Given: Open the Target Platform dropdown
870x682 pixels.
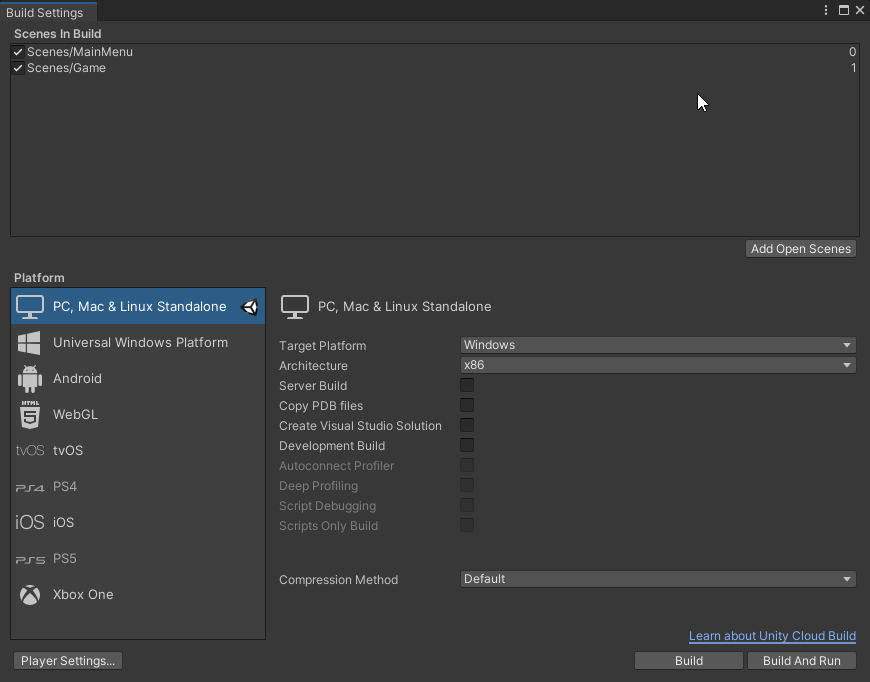Looking at the screenshot, I should pyautogui.click(x=658, y=345).
